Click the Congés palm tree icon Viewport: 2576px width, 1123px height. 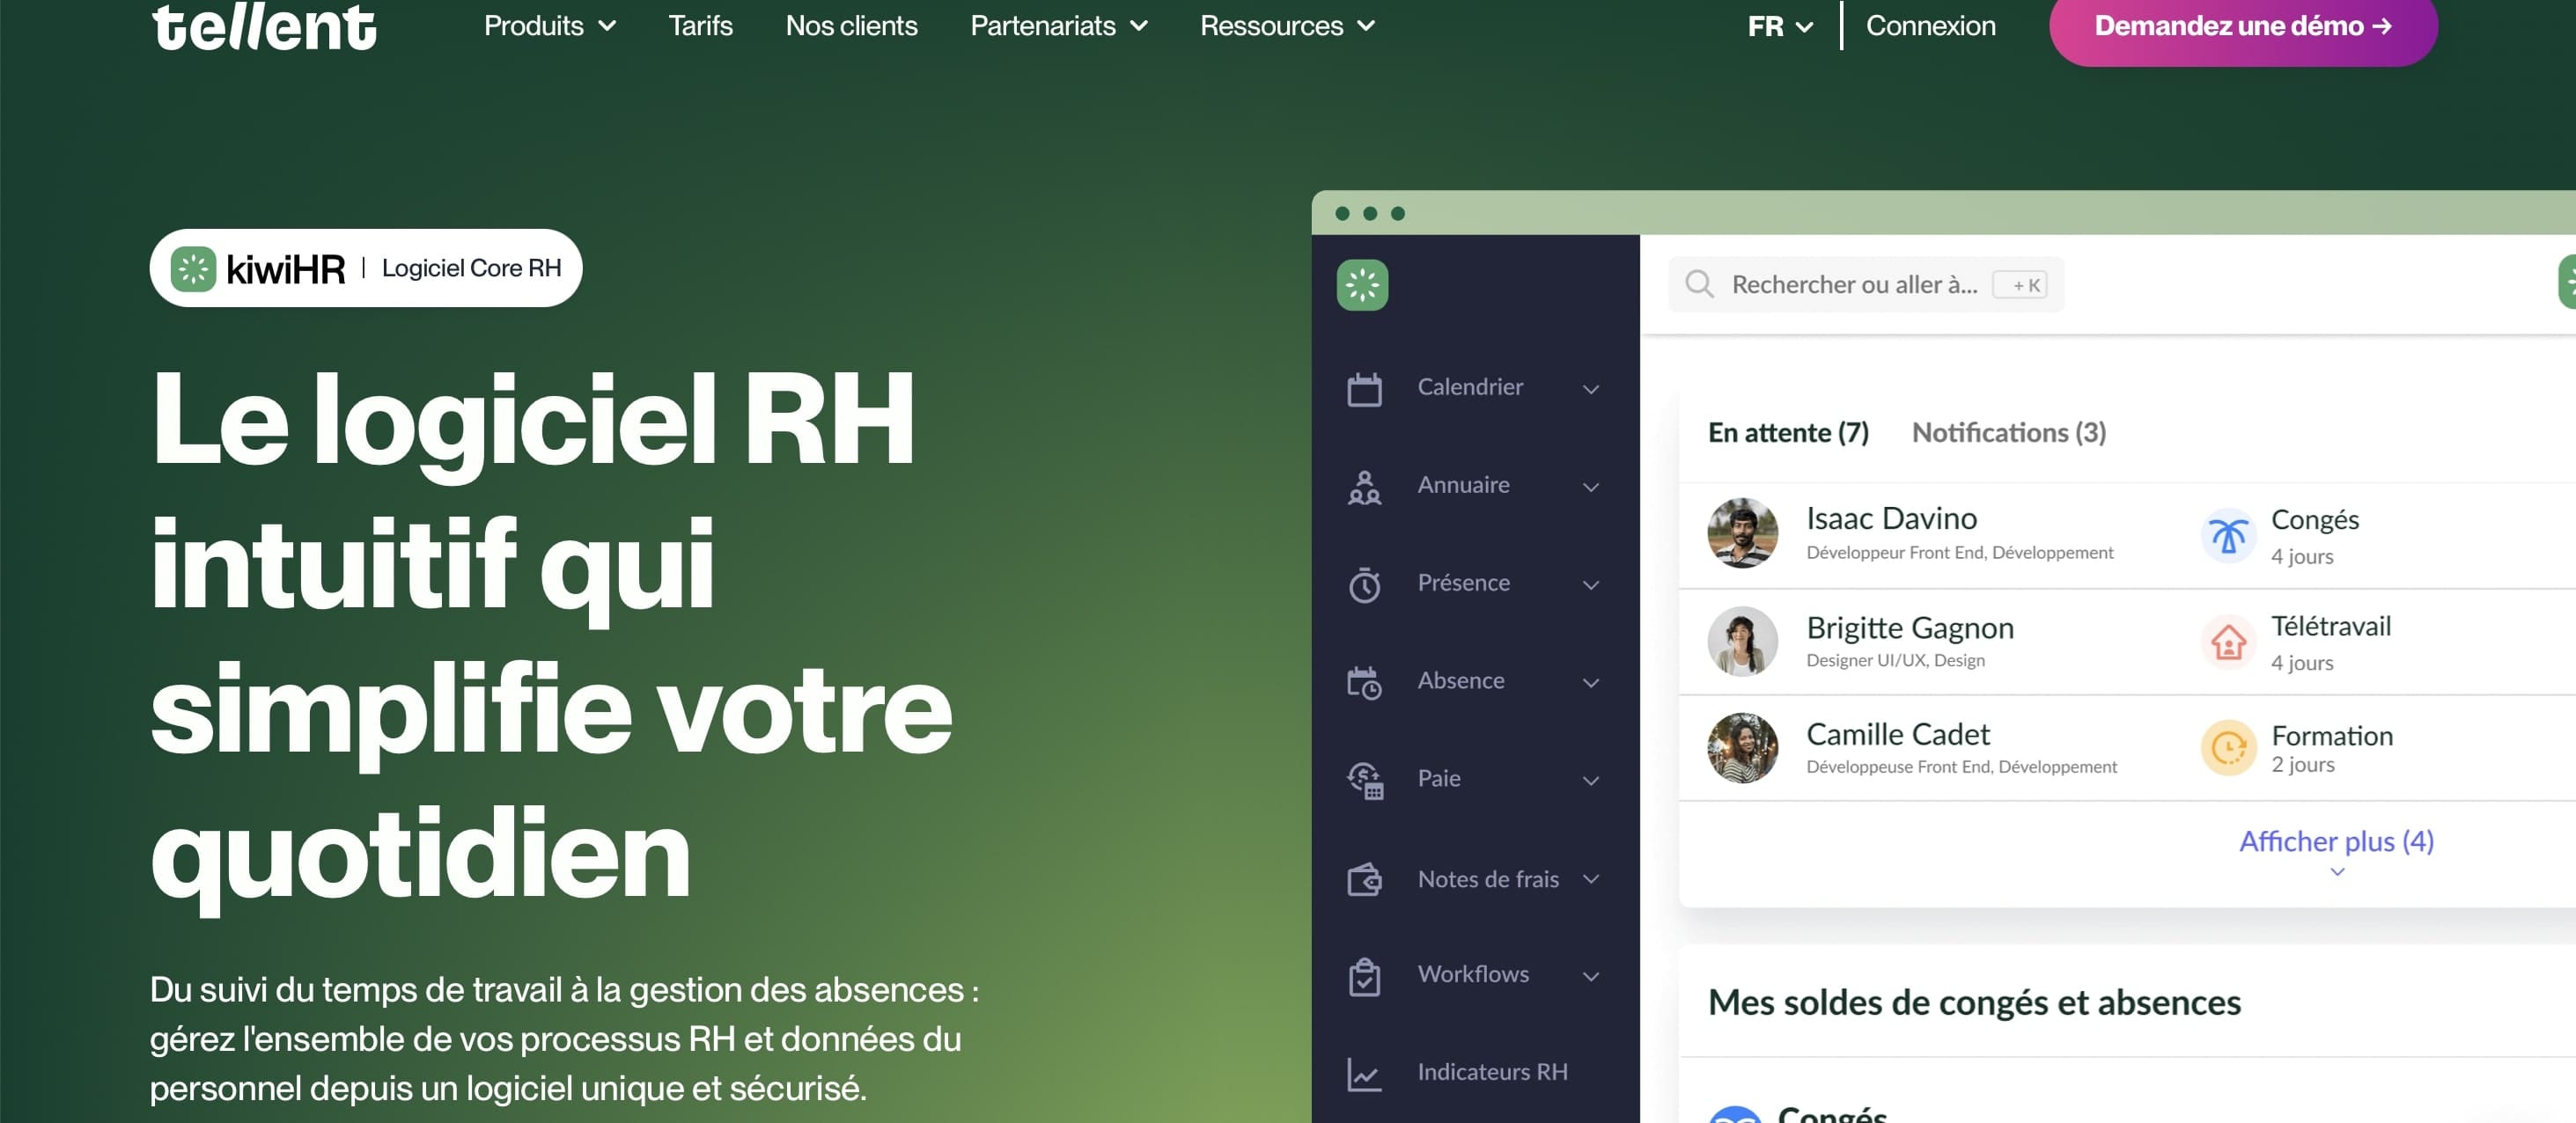coord(2228,536)
